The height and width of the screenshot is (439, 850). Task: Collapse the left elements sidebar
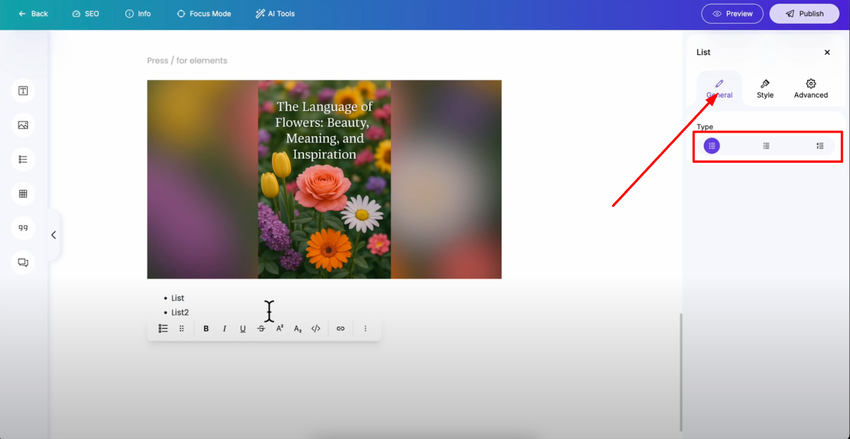tap(53, 235)
